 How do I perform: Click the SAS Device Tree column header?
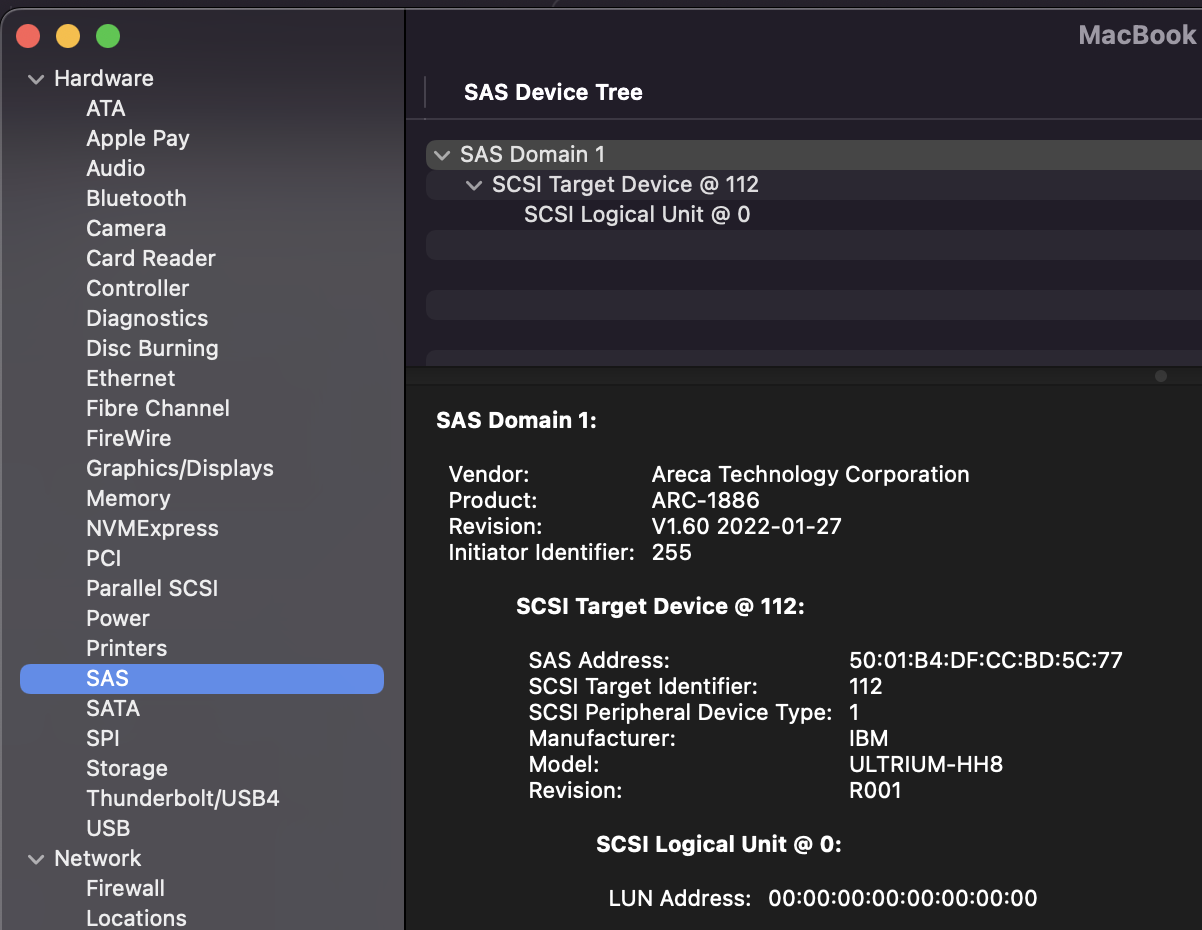pos(553,93)
